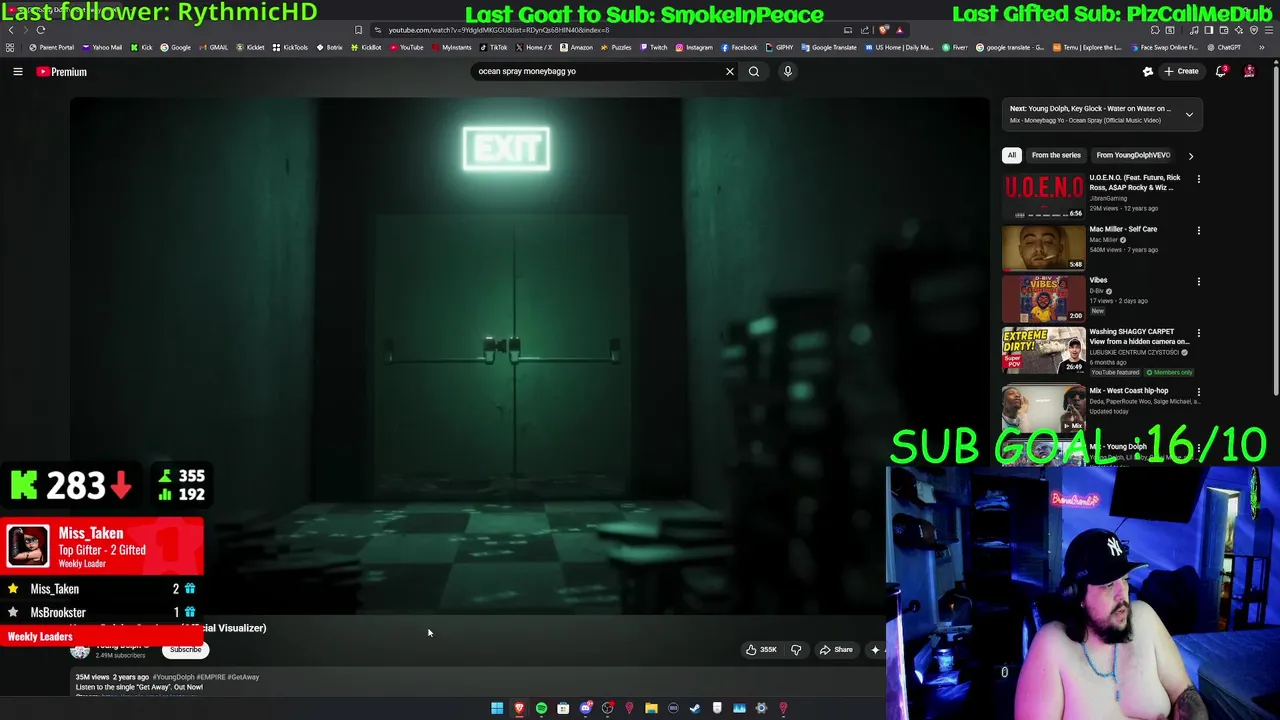The image size is (1280, 720).
Task: Open options menu for U.O.E.N.O. video
Action: (x=1198, y=179)
